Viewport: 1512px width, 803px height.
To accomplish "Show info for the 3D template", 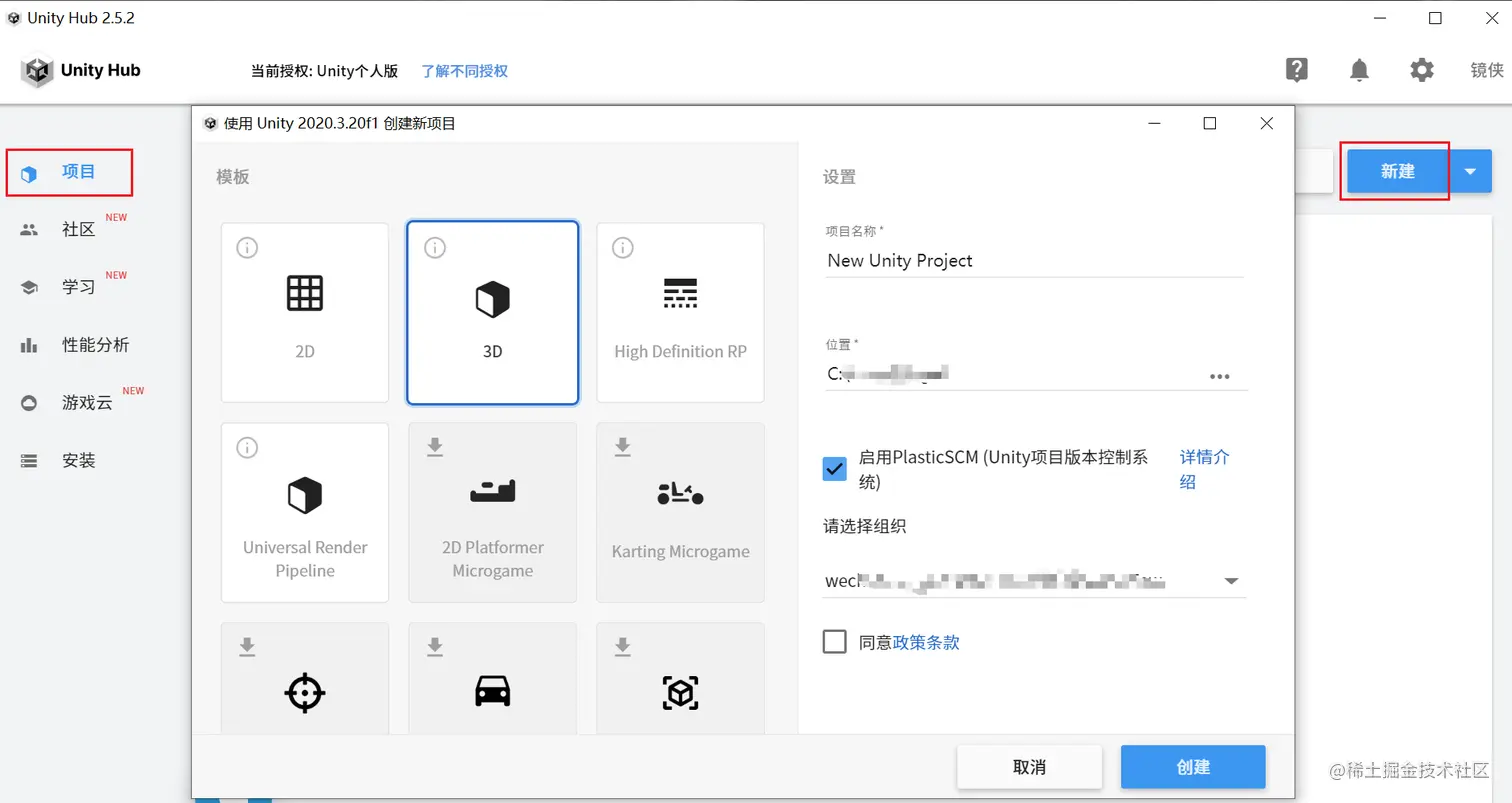I will [435, 247].
